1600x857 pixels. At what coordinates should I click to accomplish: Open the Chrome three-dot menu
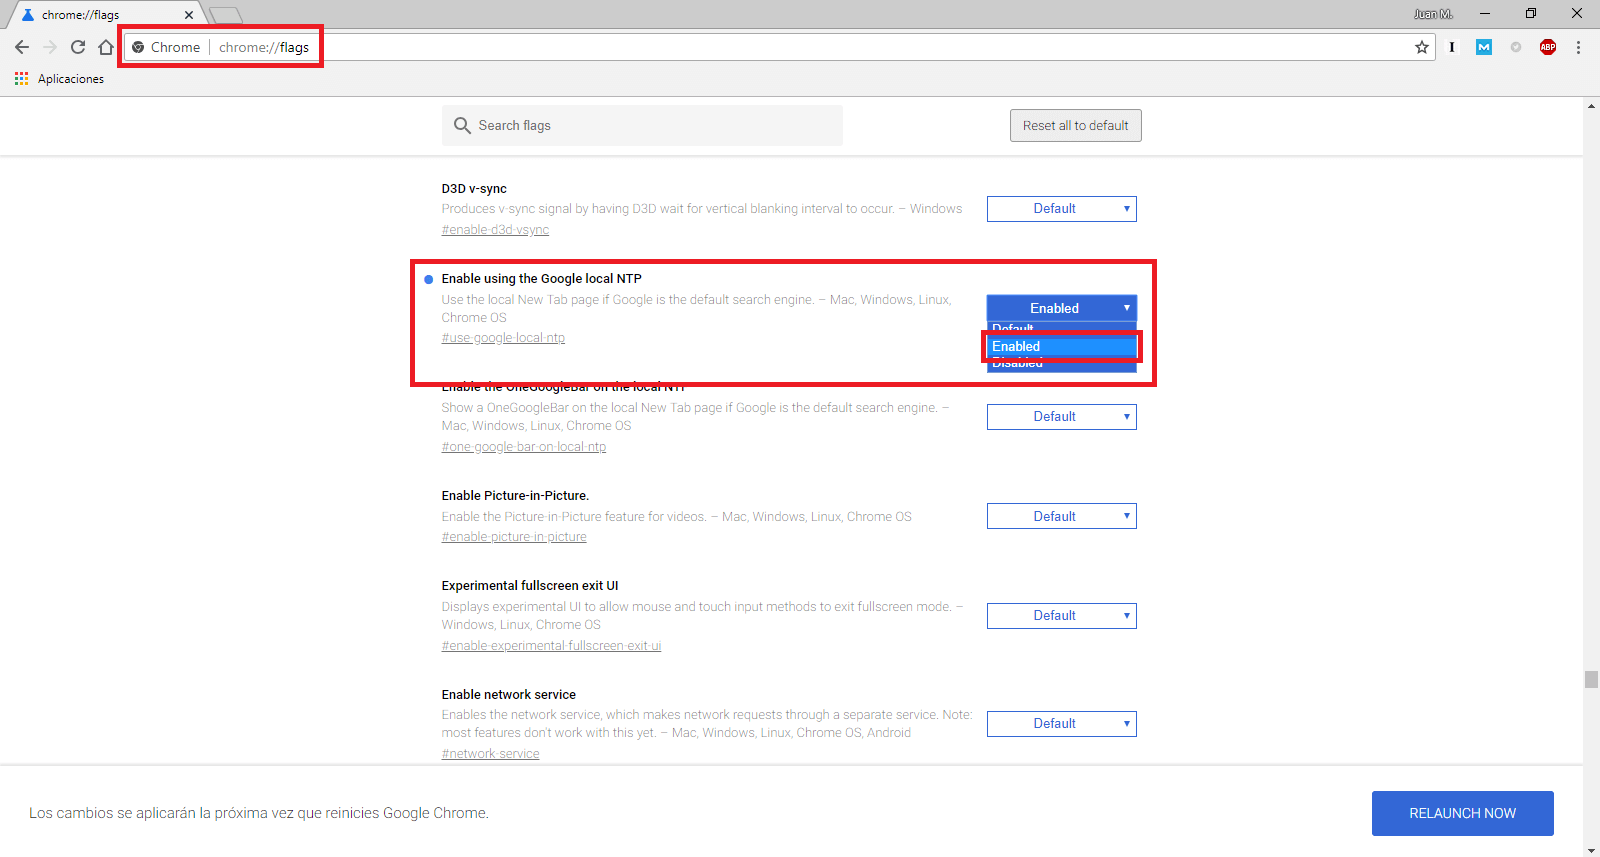pos(1578,47)
